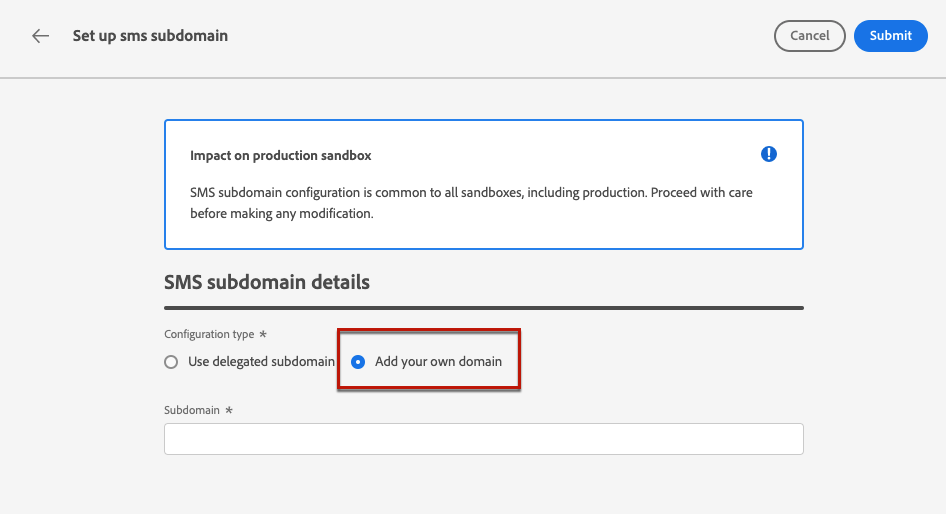Click the 'Use delegated subdomain' label text
The image size is (946, 514).
click(261, 362)
